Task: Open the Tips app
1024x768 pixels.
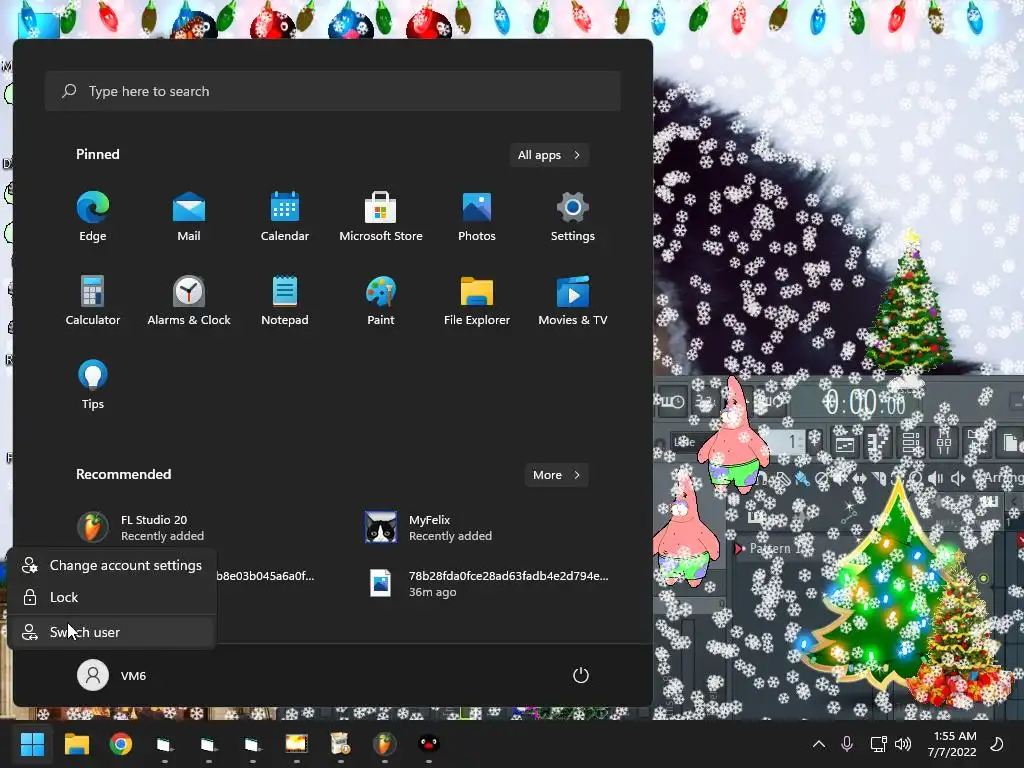Action: pos(93,385)
